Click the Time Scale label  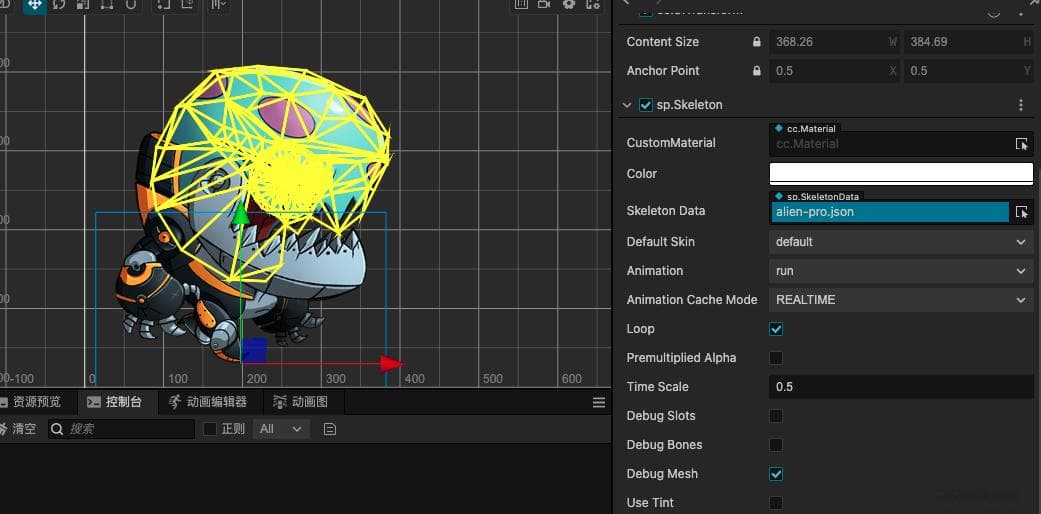(x=657, y=387)
